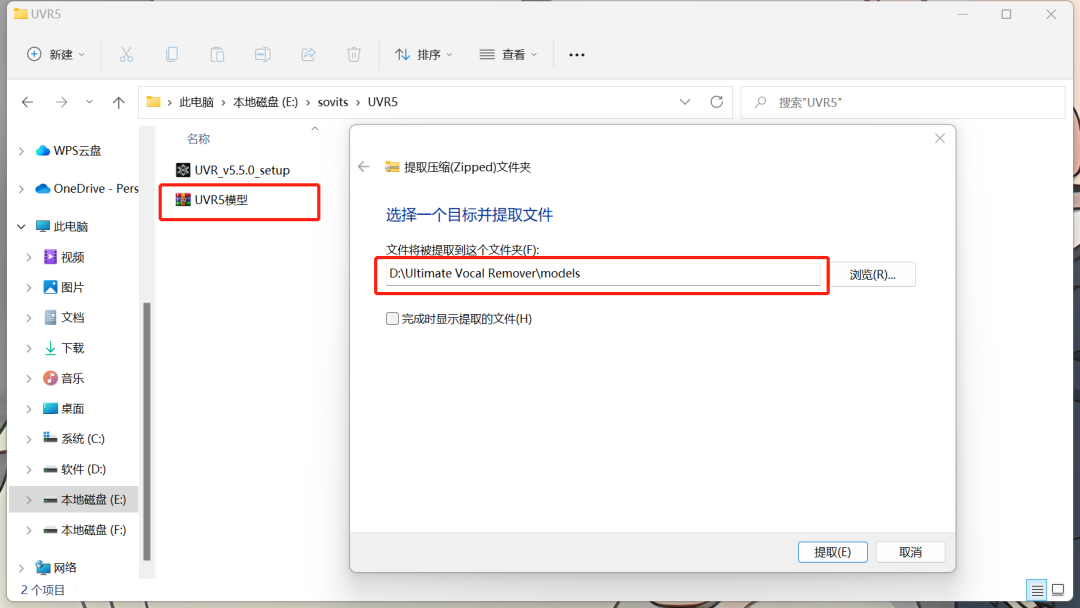The height and width of the screenshot is (608, 1080).
Task: Click the Cut scissors icon in toolbar
Action: [126, 54]
